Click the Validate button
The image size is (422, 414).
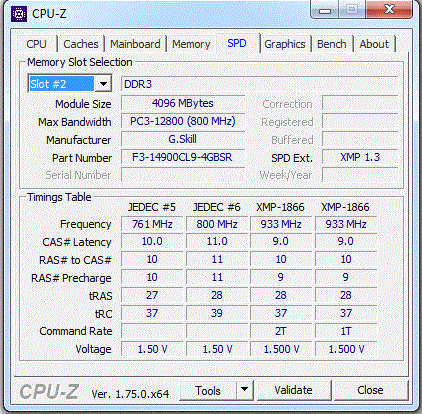click(293, 390)
